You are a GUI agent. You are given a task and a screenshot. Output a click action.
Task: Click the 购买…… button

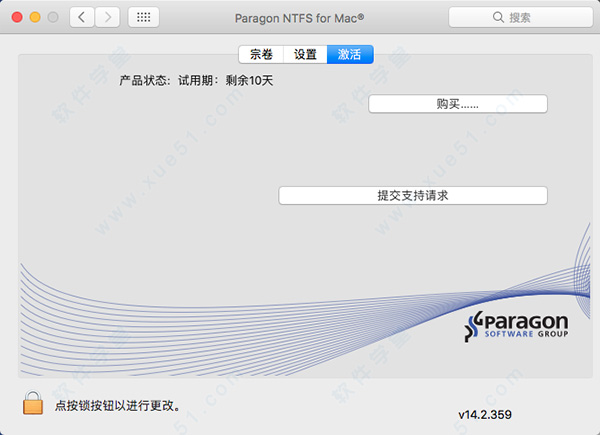(x=458, y=104)
